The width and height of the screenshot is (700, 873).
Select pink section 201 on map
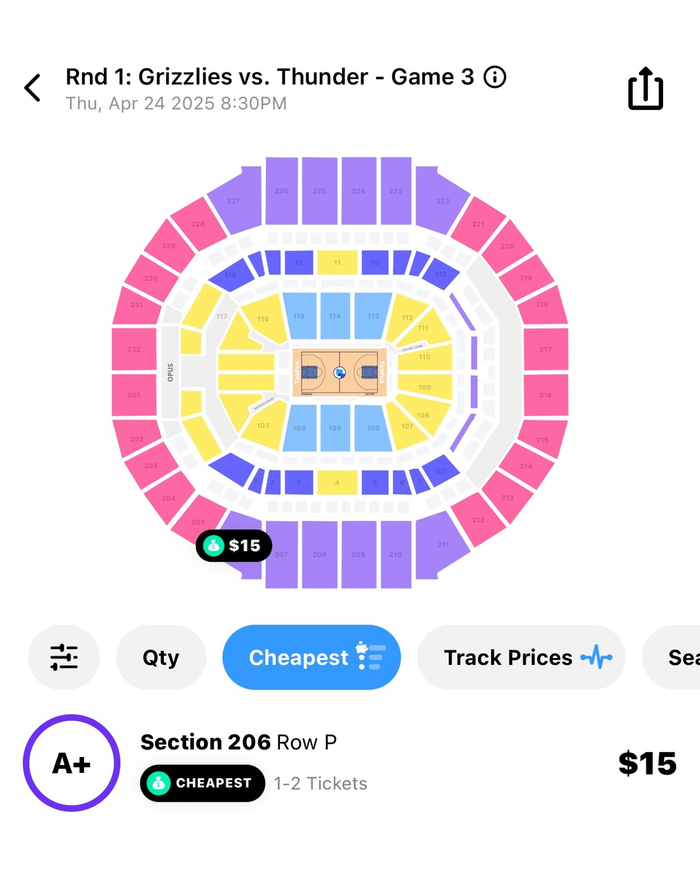135,395
